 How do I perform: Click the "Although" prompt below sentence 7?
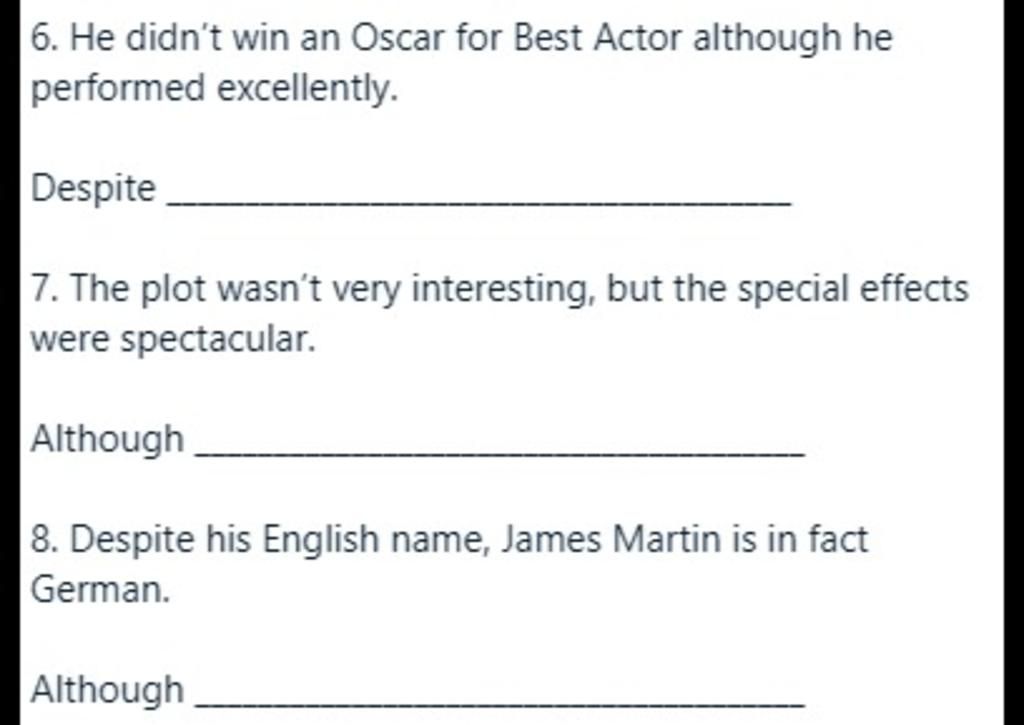108,439
